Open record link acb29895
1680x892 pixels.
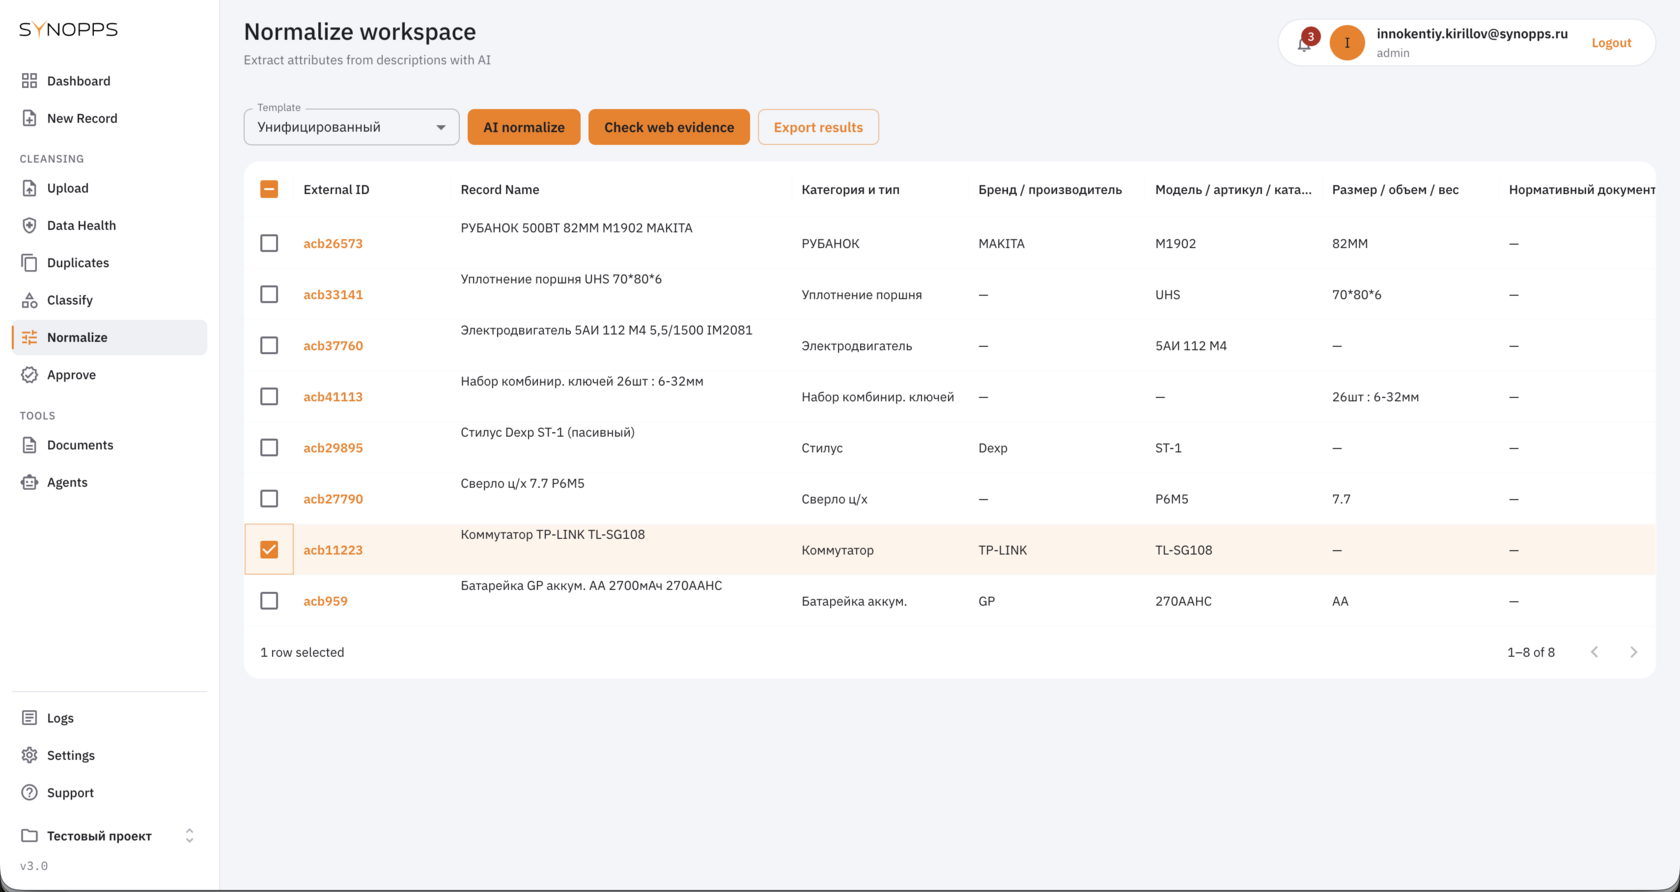[333, 448]
